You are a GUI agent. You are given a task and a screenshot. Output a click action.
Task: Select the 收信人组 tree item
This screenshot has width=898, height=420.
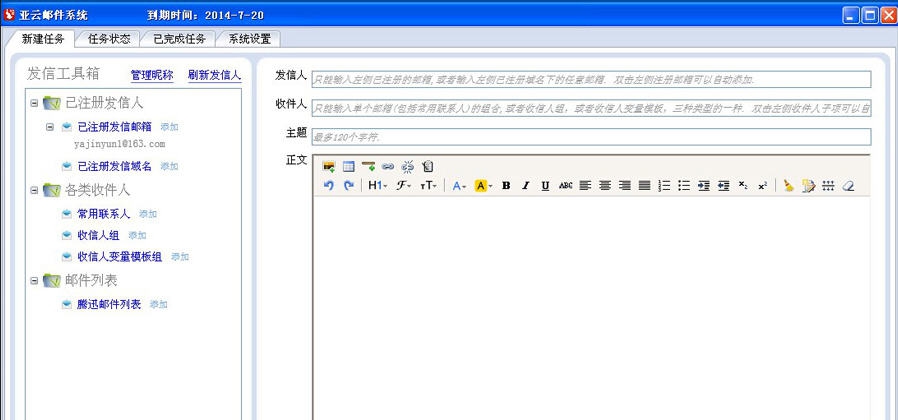99,235
